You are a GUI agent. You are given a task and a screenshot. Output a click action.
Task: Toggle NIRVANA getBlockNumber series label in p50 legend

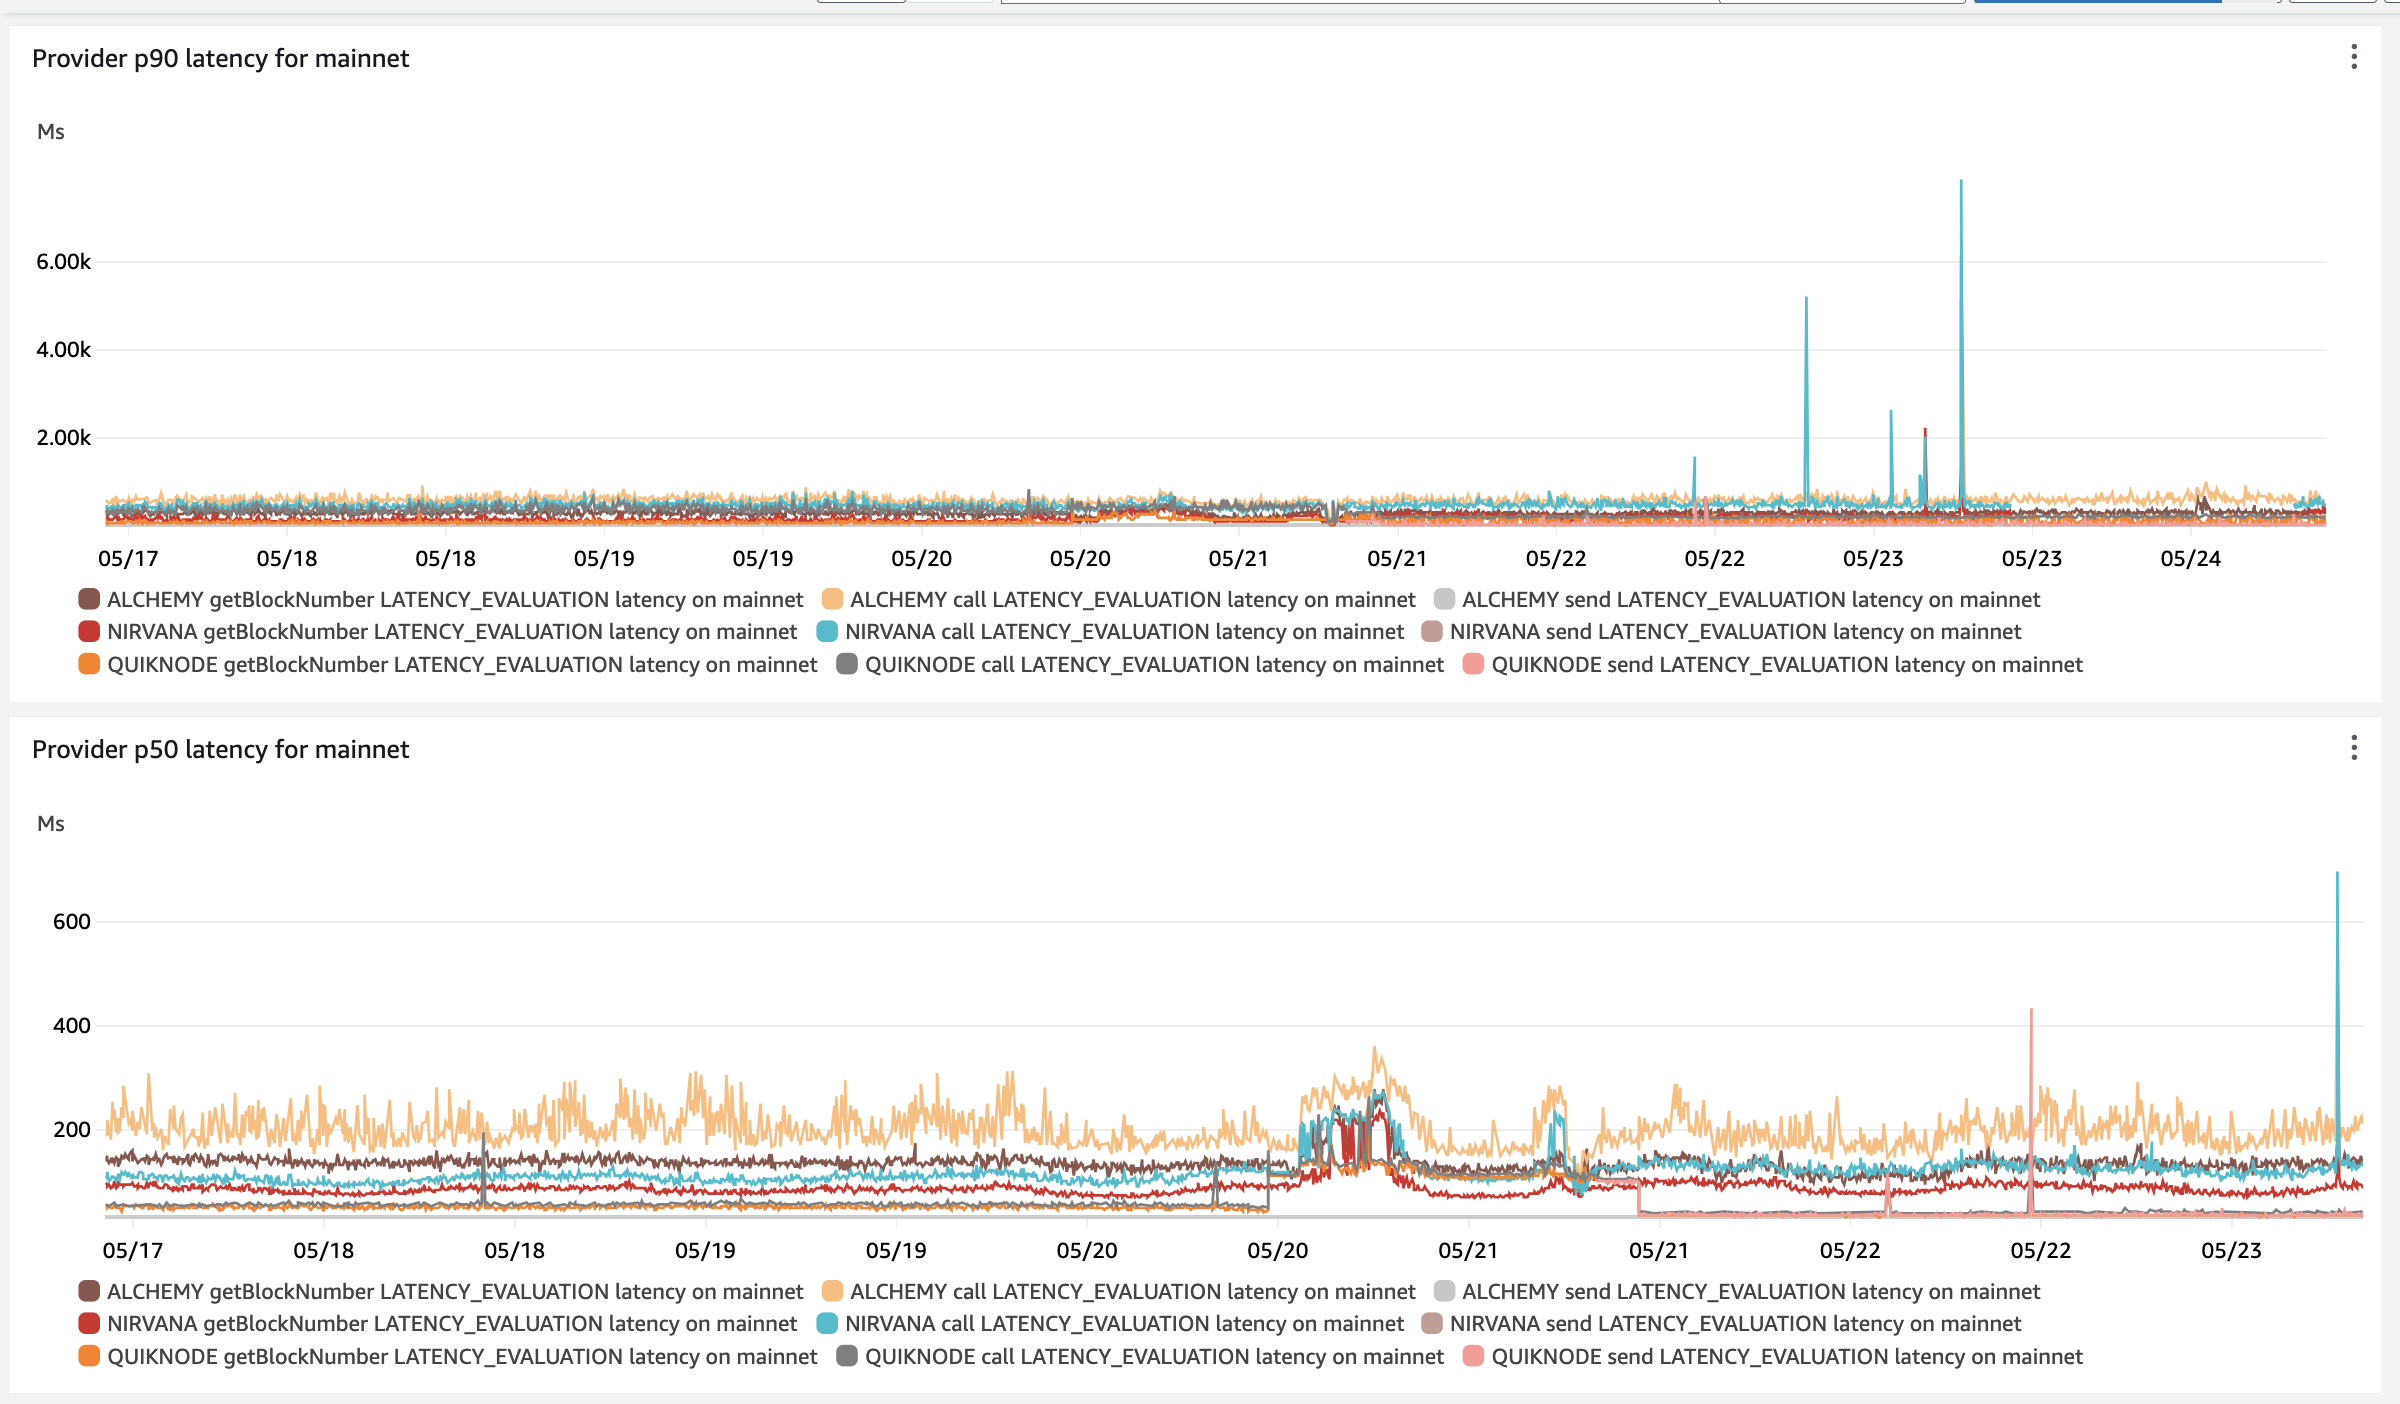pos(452,1323)
